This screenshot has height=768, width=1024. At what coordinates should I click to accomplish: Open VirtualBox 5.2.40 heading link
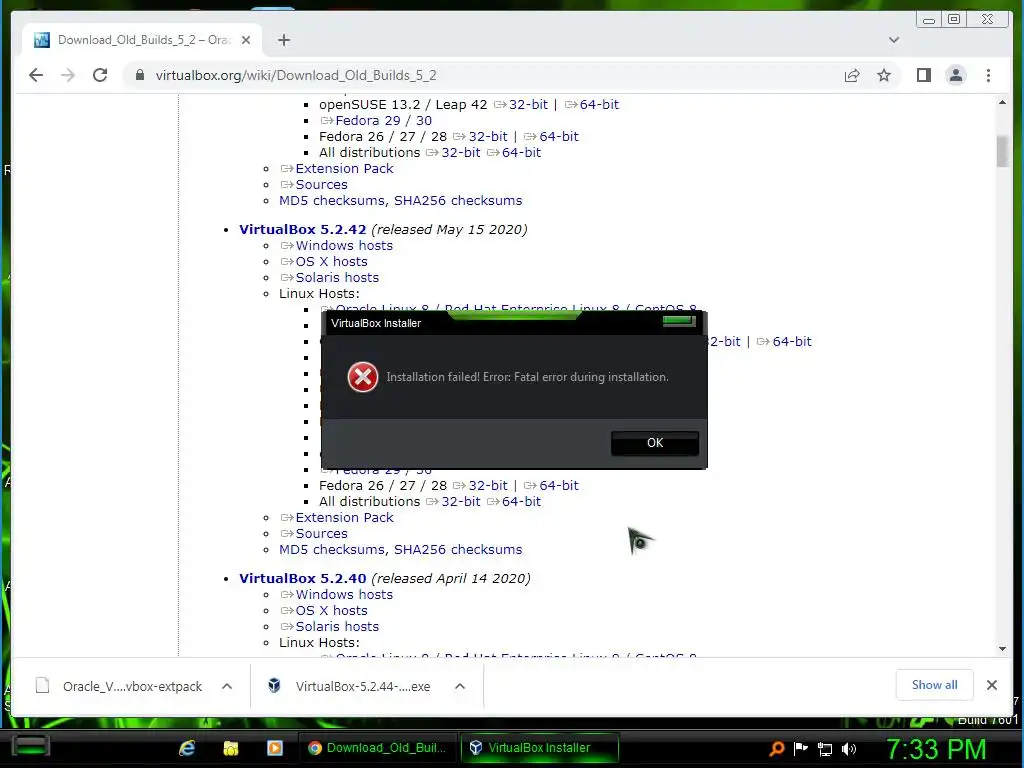[302, 578]
